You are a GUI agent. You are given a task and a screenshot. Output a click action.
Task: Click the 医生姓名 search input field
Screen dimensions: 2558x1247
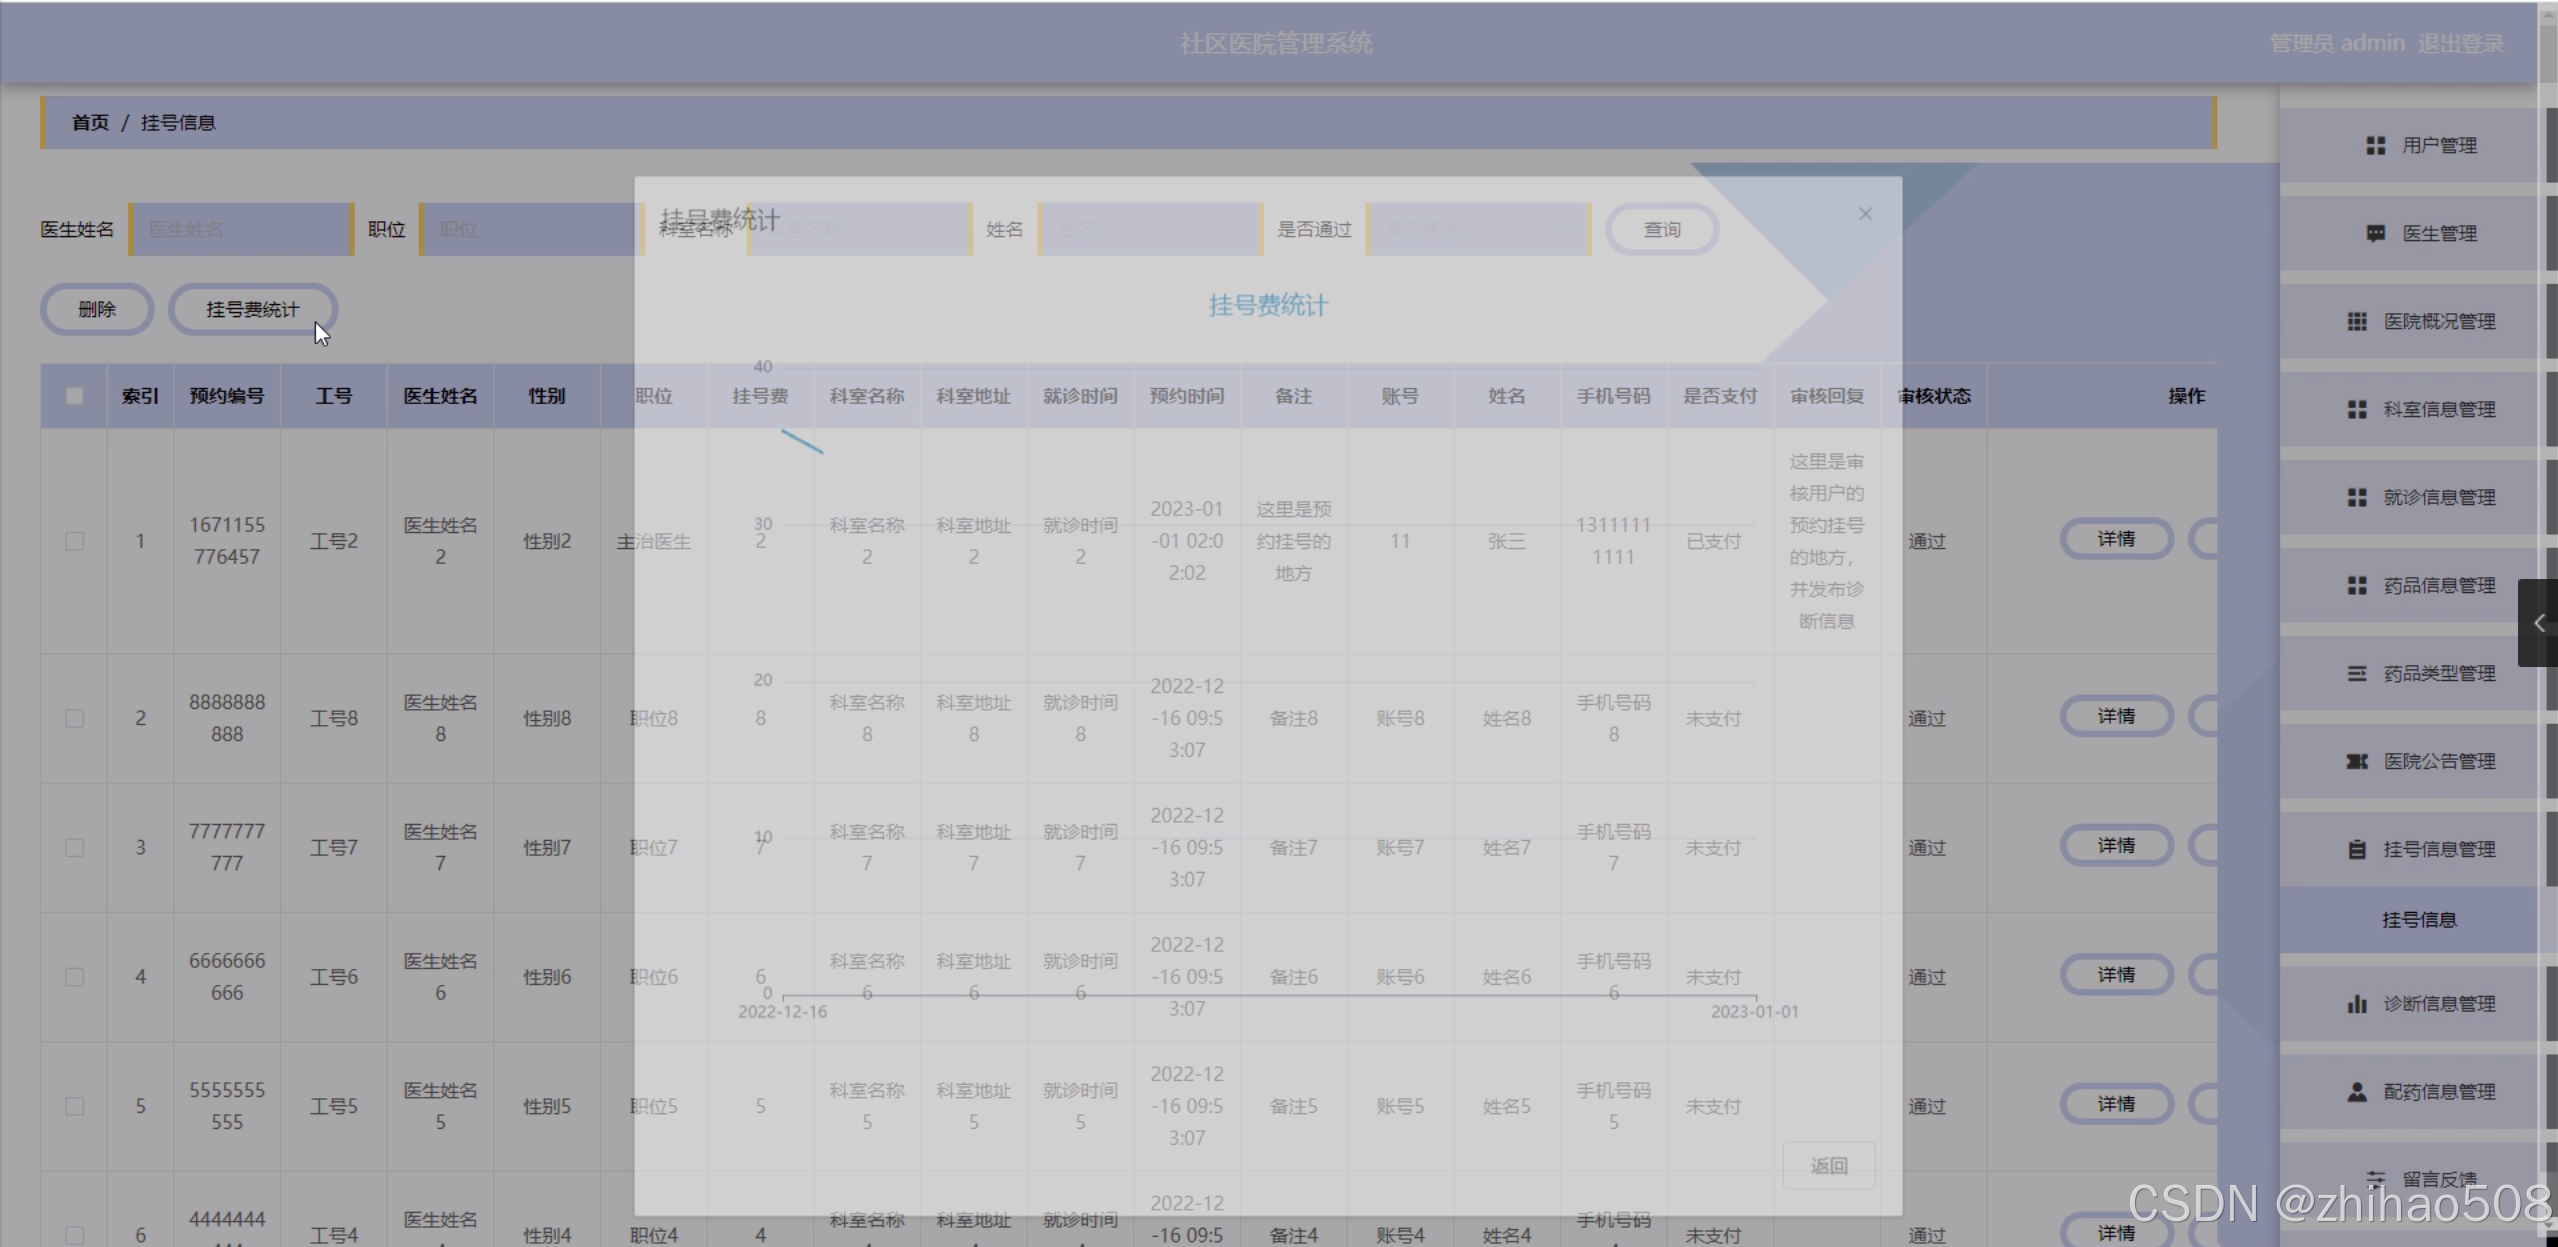coord(240,230)
